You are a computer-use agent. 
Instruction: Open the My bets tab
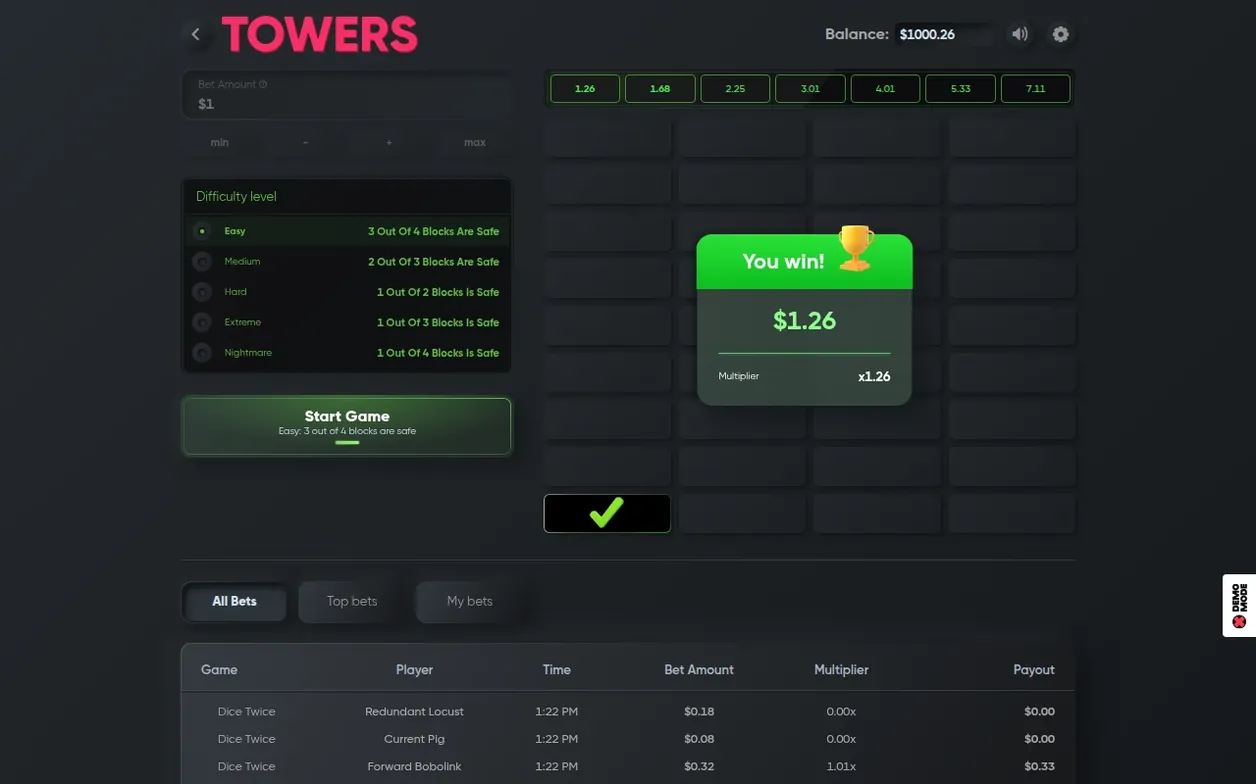coord(470,601)
